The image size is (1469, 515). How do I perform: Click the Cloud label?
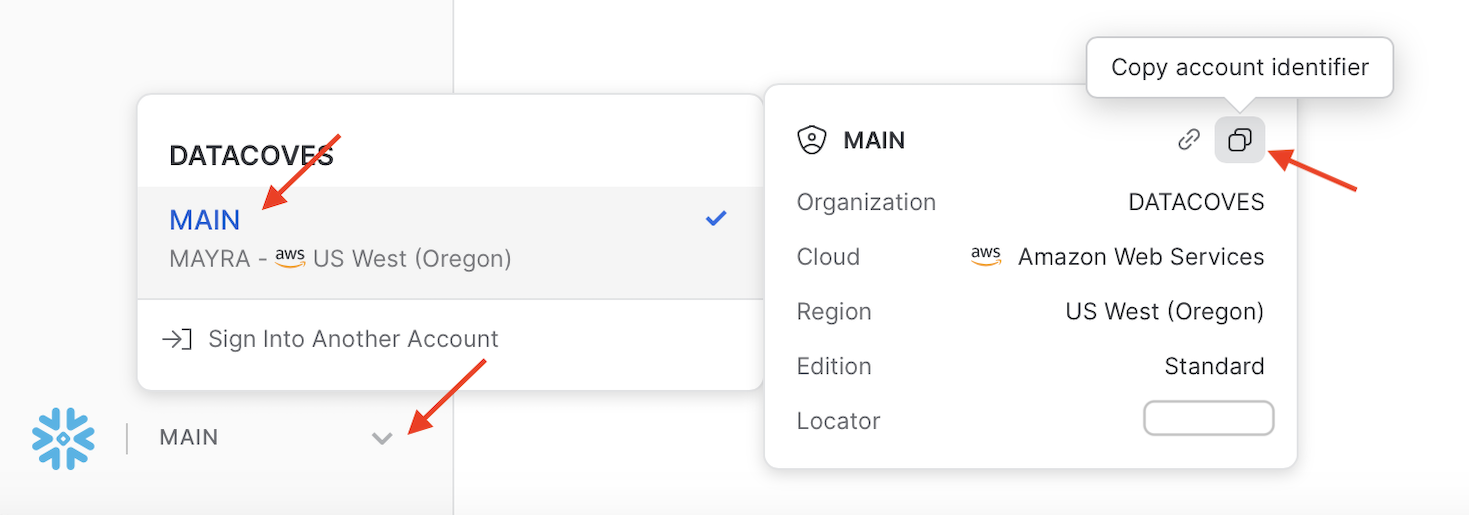tap(828, 257)
